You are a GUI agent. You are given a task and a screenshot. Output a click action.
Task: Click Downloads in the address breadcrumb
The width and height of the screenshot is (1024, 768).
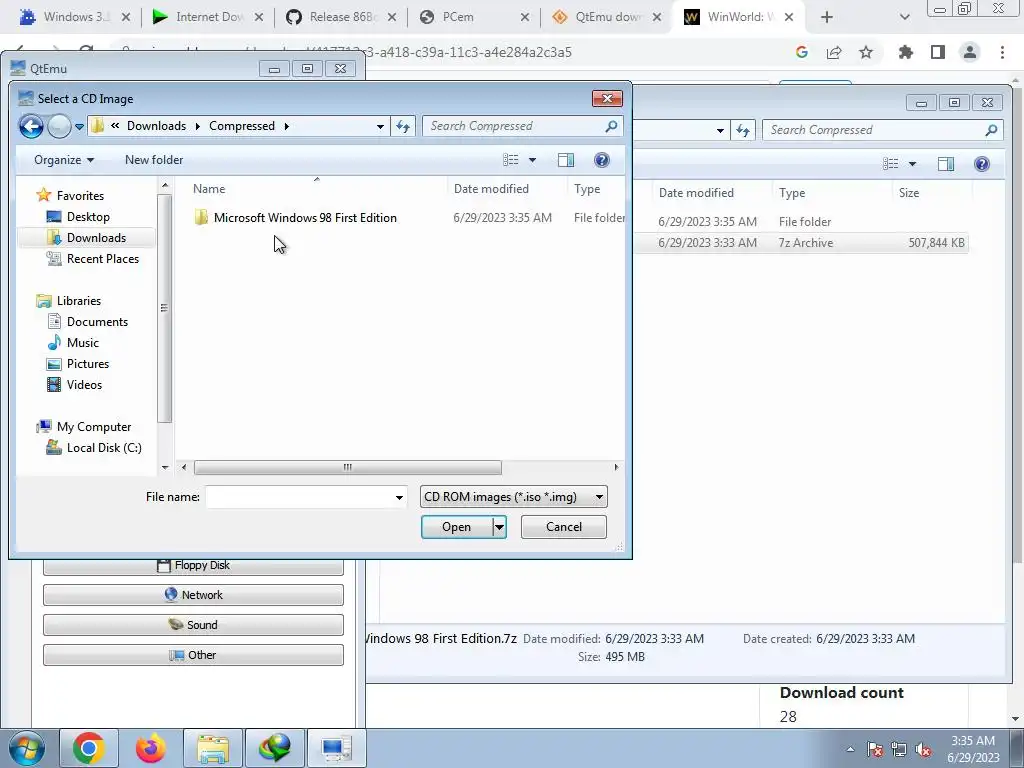coord(156,126)
